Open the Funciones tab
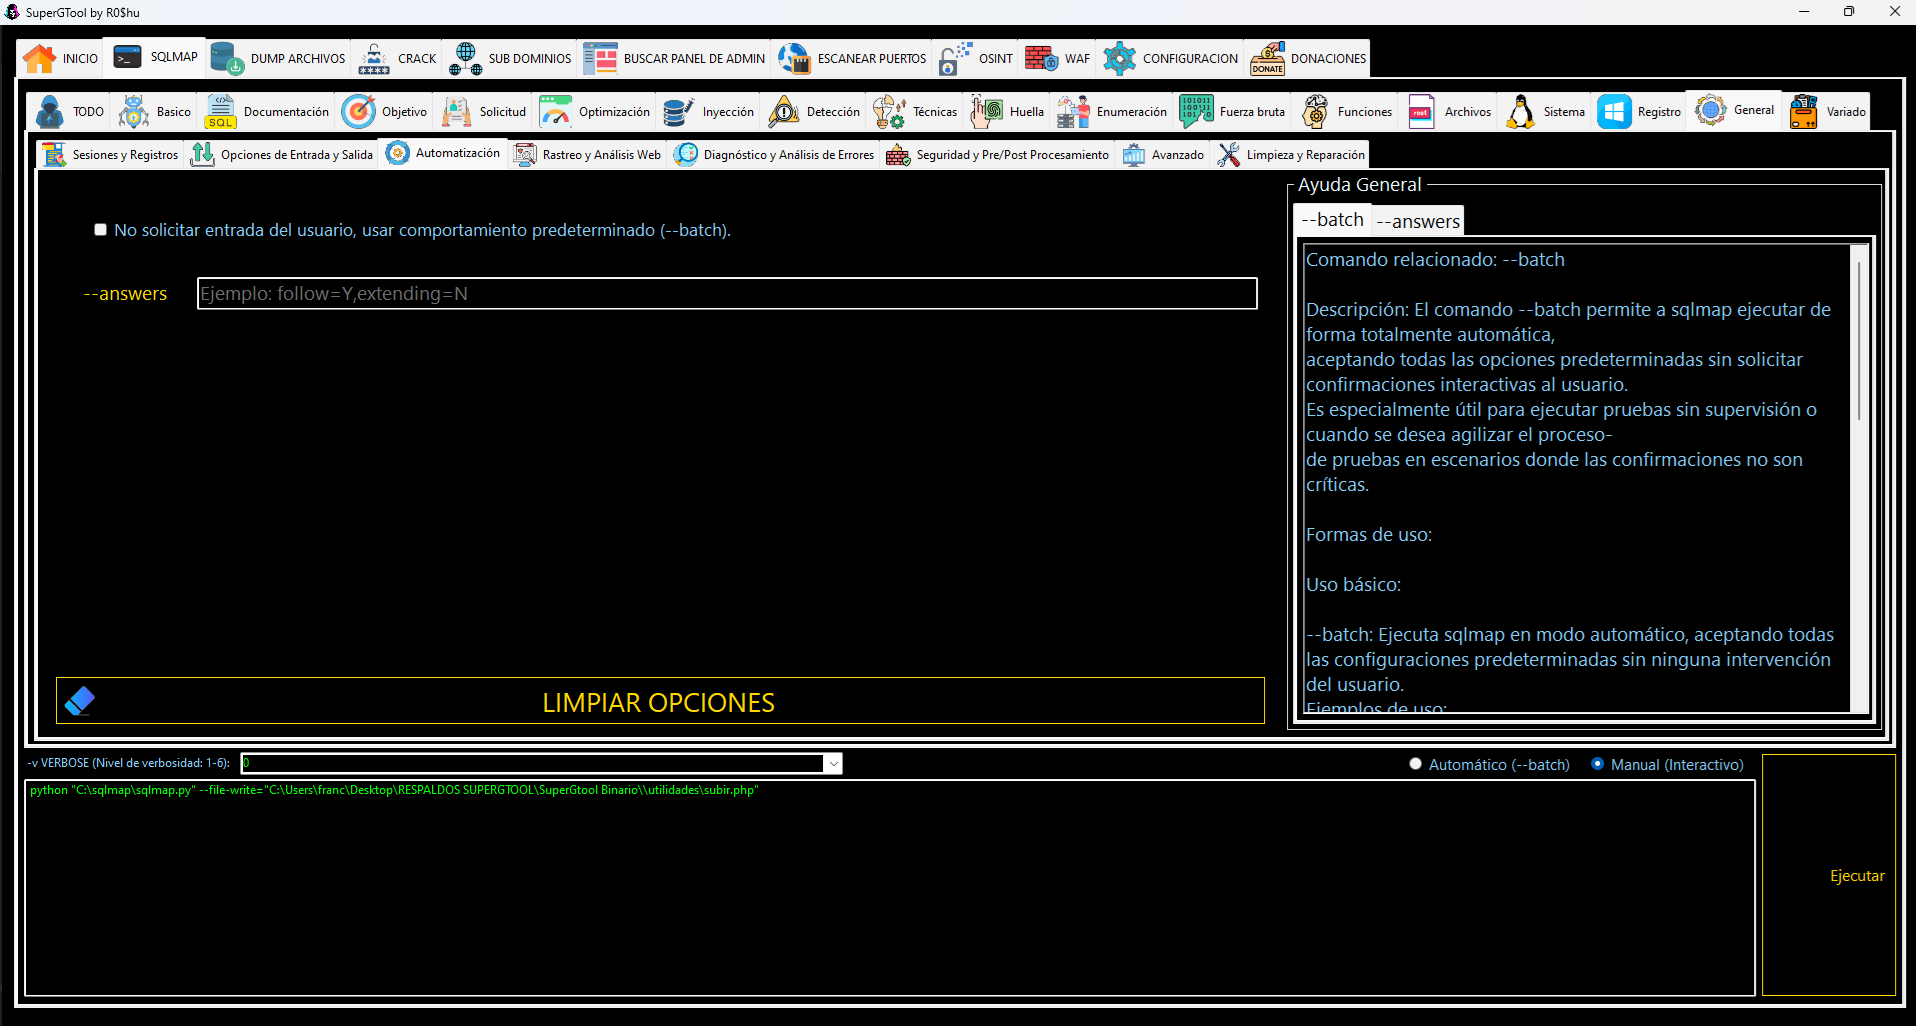The width and height of the screenshot is (1916, 1026). click(x=1346, y=111)
